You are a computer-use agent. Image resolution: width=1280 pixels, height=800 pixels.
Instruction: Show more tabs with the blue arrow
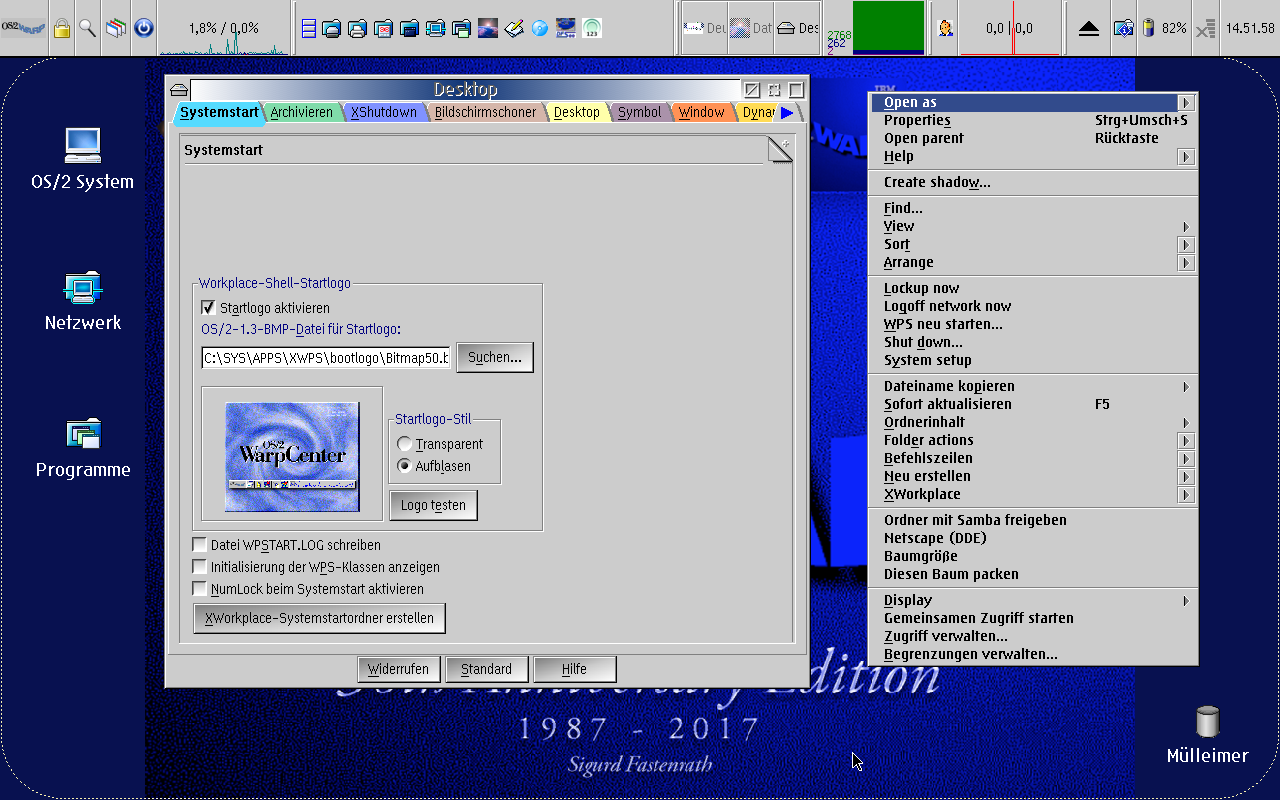788,113
